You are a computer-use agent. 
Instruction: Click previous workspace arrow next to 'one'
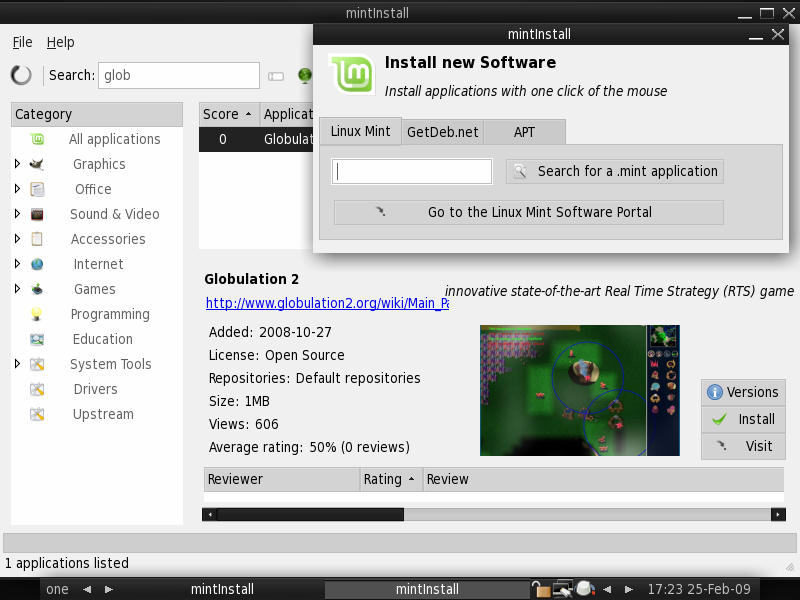(x=87, y=589)
